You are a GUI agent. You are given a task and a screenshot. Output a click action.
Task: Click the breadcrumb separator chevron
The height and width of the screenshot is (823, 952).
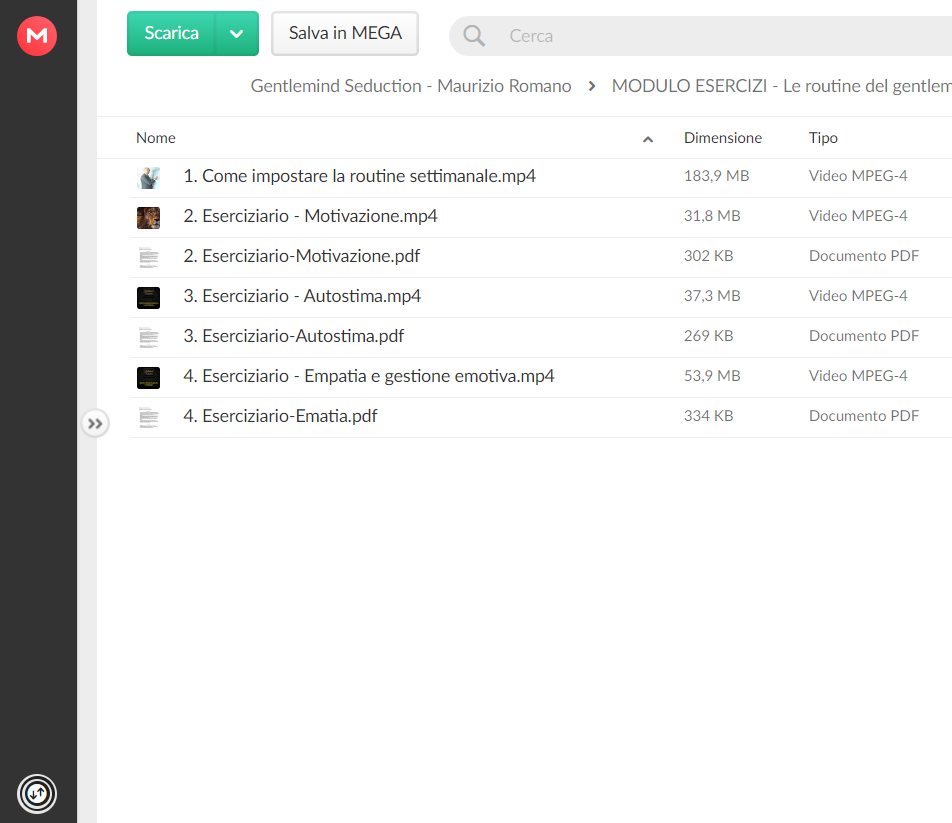[x=591, y=86]
